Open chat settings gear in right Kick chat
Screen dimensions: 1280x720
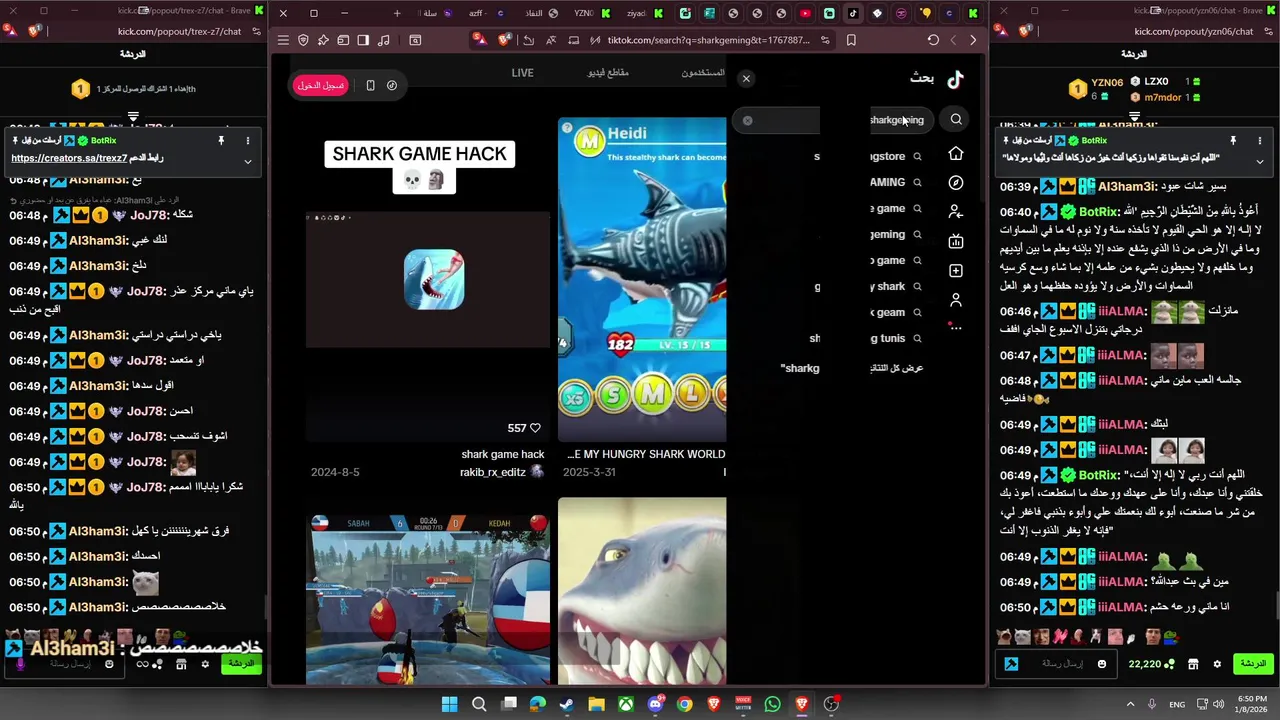(x=1217, y=664)
